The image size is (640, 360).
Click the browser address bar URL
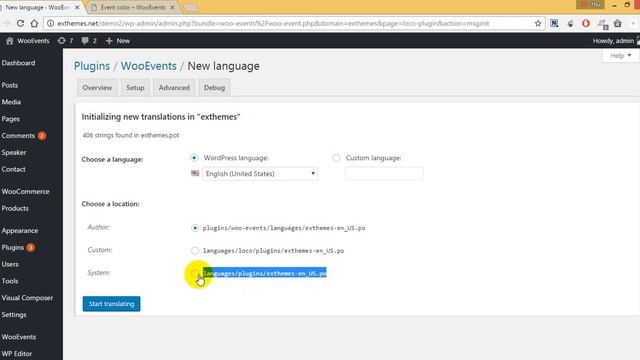273,23
